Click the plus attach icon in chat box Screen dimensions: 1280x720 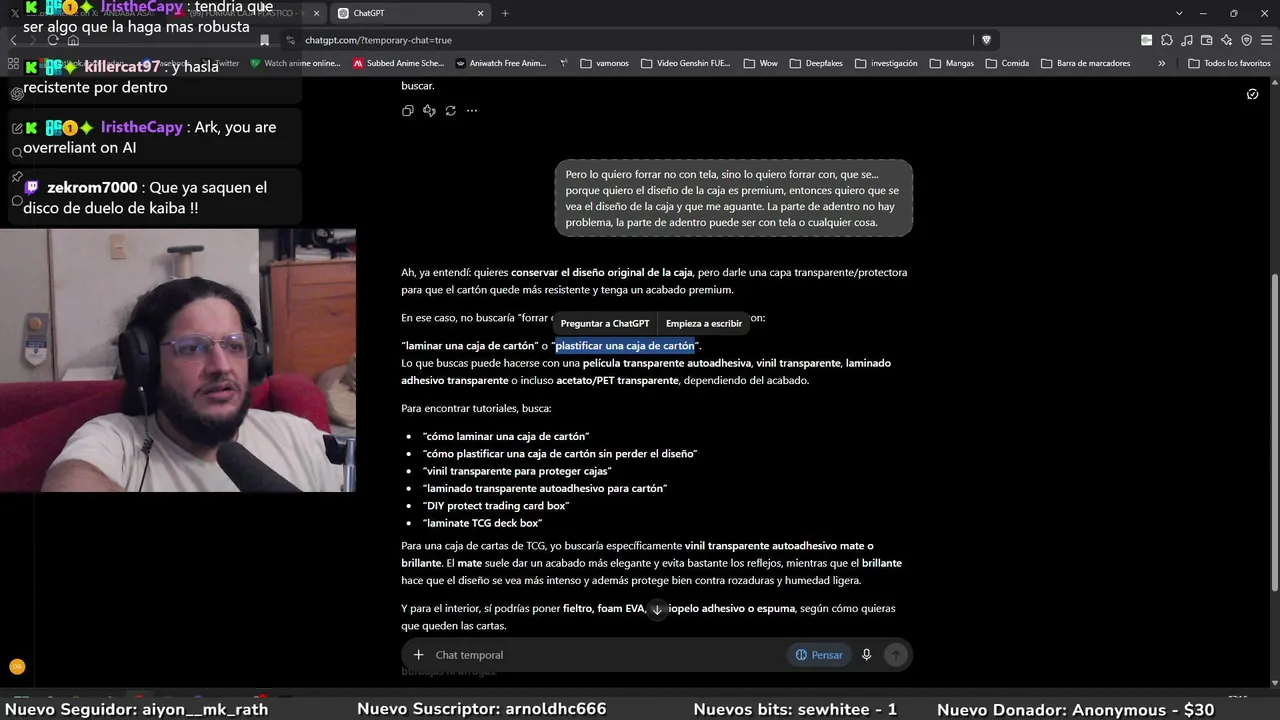[x=418, y=655]
